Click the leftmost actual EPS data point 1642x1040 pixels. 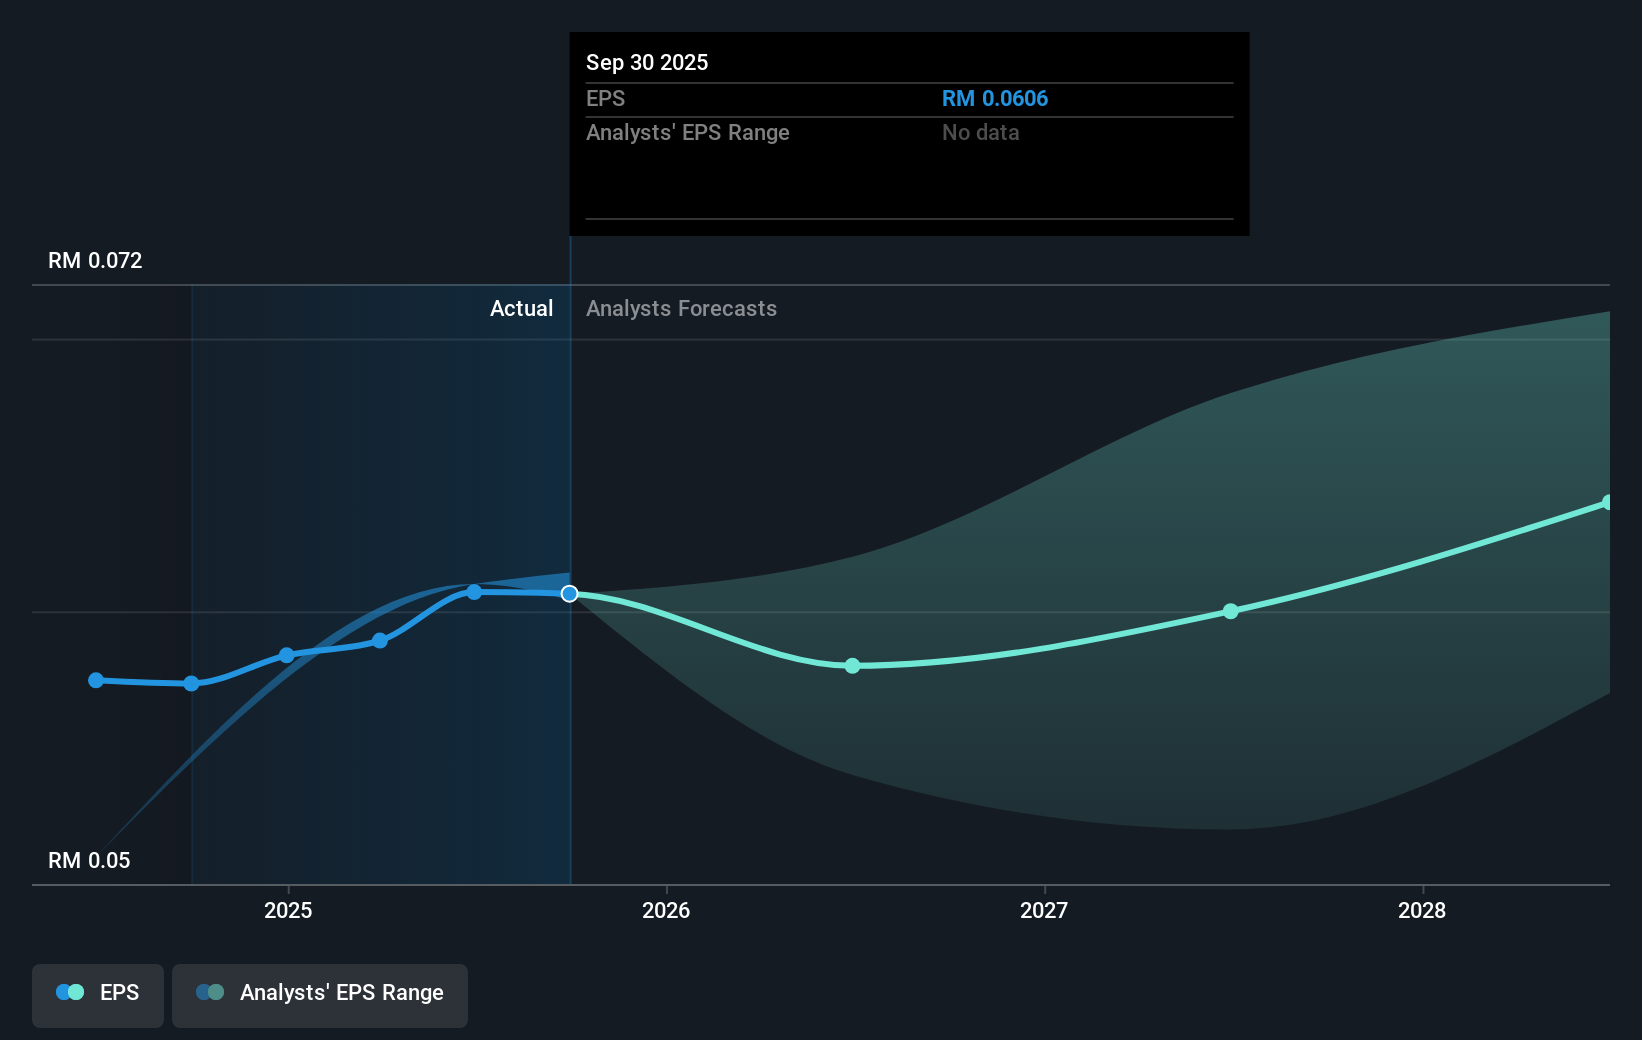(x=96, y=680)
